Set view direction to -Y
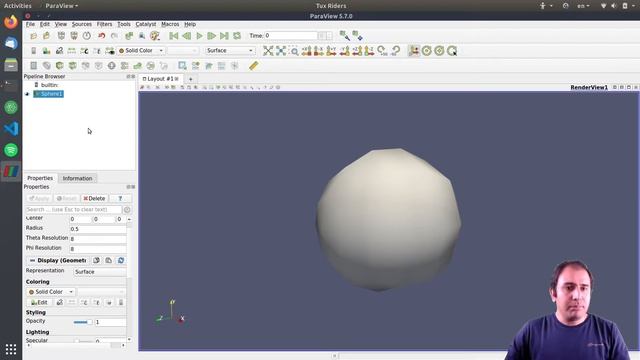Screen dimensions: 640x360 coord(344,51)
